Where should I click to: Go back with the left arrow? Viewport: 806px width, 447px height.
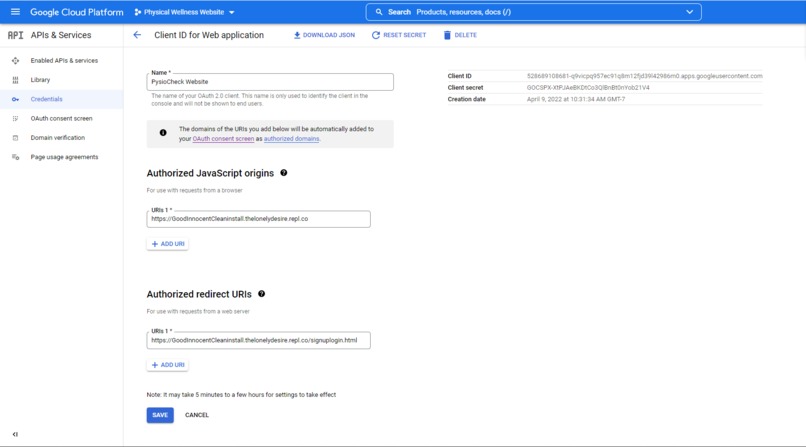pos(137,35)
